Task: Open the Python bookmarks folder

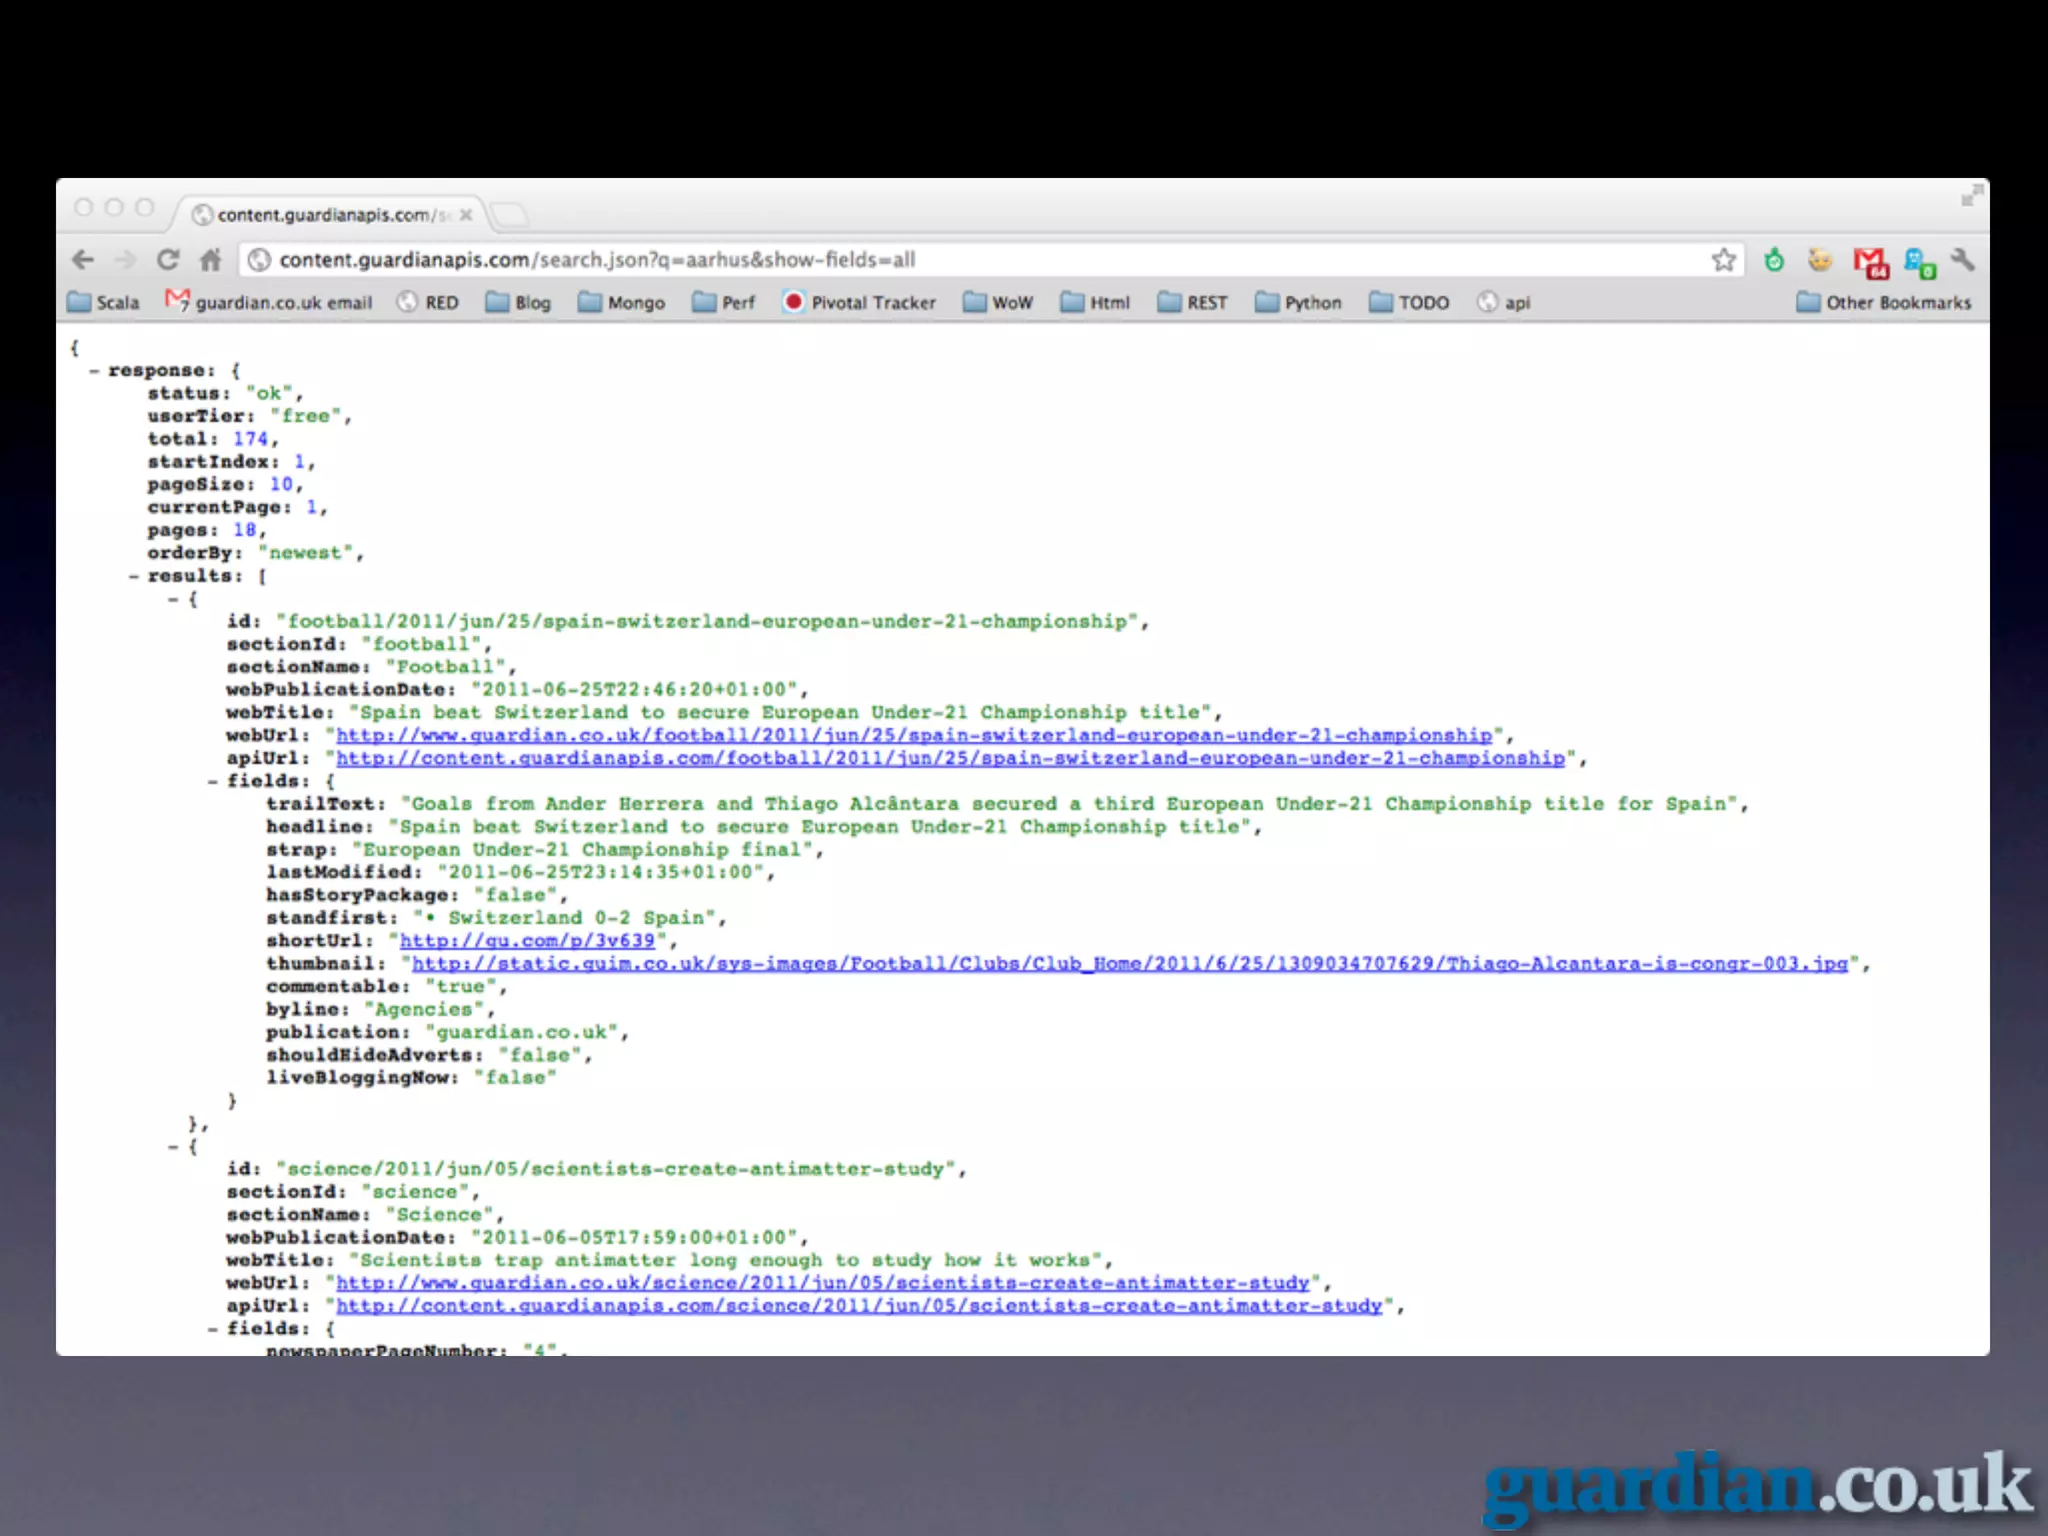Action: click(x=1298, y=303)
